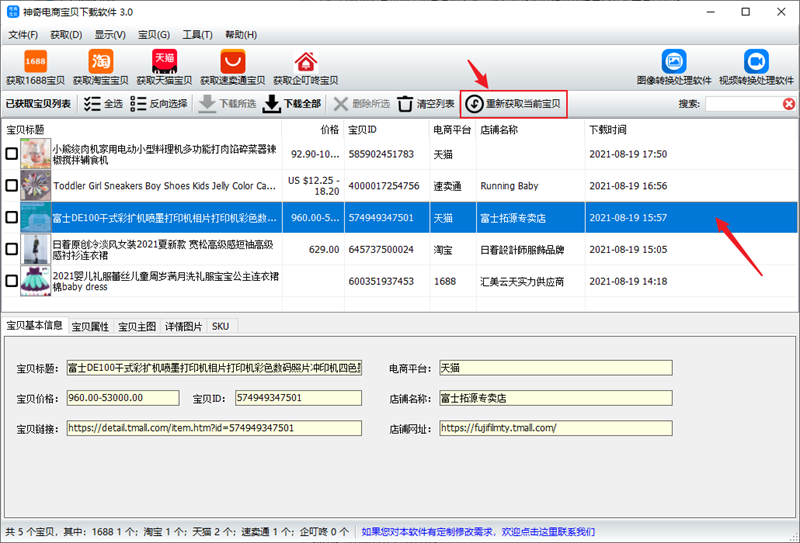The width and height of the screenshot is (800, 543).
Task: Switch to the 宝贝基本信息 tab
Action: tap(34, 325)
